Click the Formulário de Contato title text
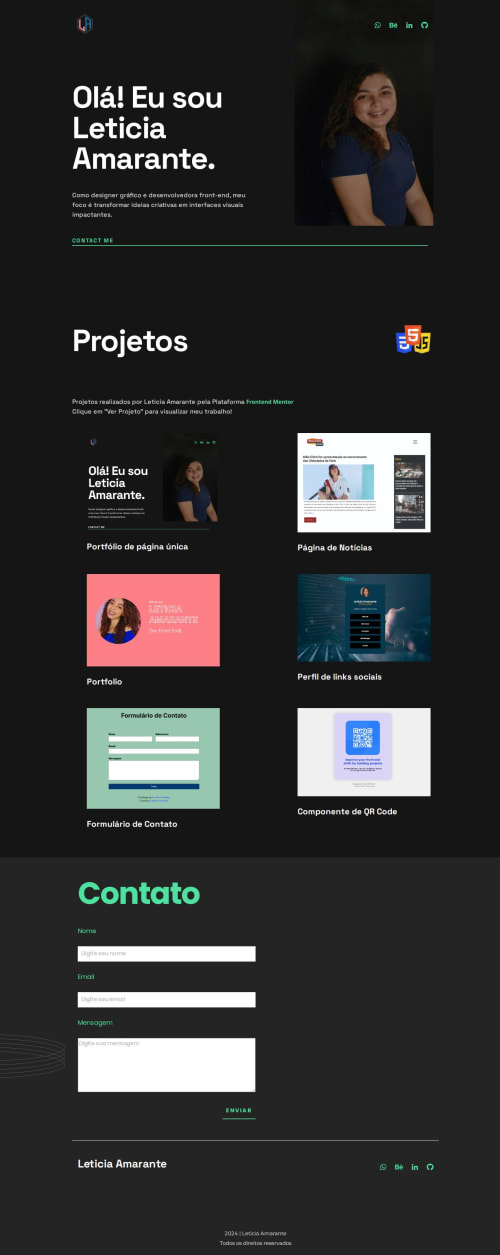500x1255 pixels. [x=132, y=824]
